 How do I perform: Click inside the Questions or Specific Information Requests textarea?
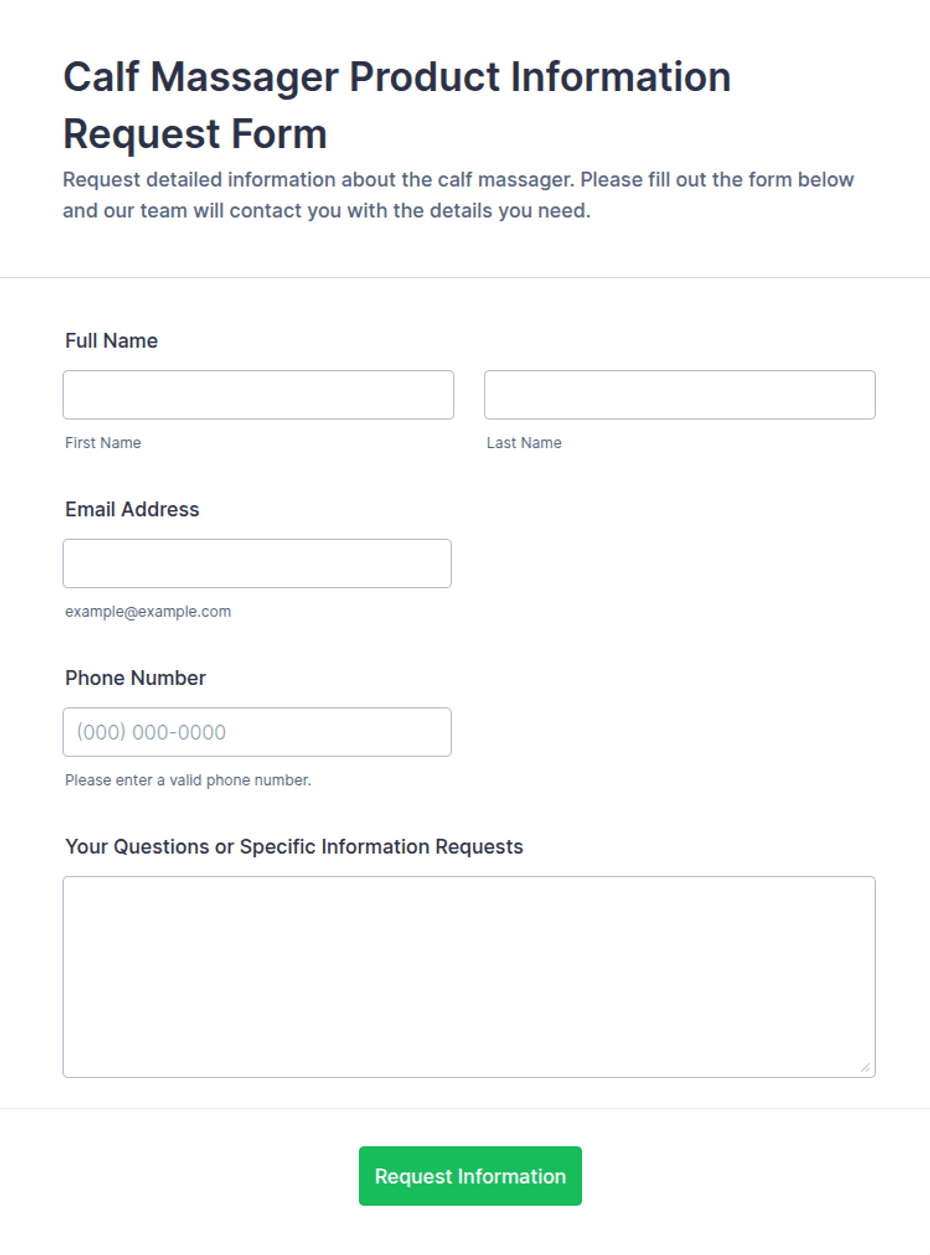click(469, 977)
